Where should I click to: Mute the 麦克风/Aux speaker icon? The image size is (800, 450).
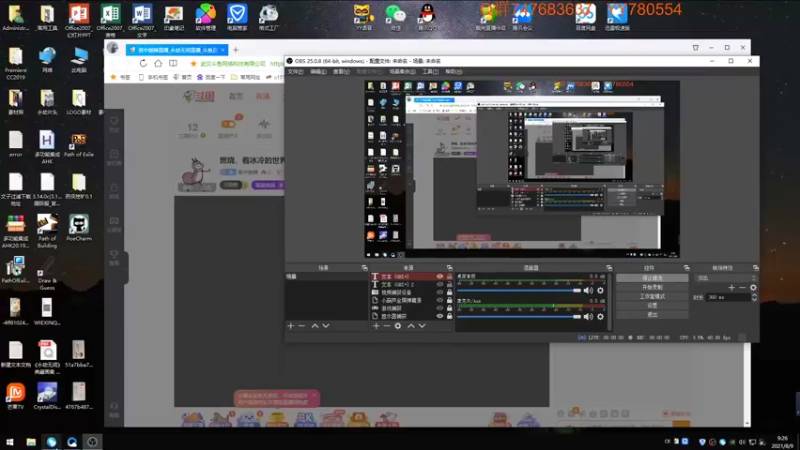tap(588, 317)
